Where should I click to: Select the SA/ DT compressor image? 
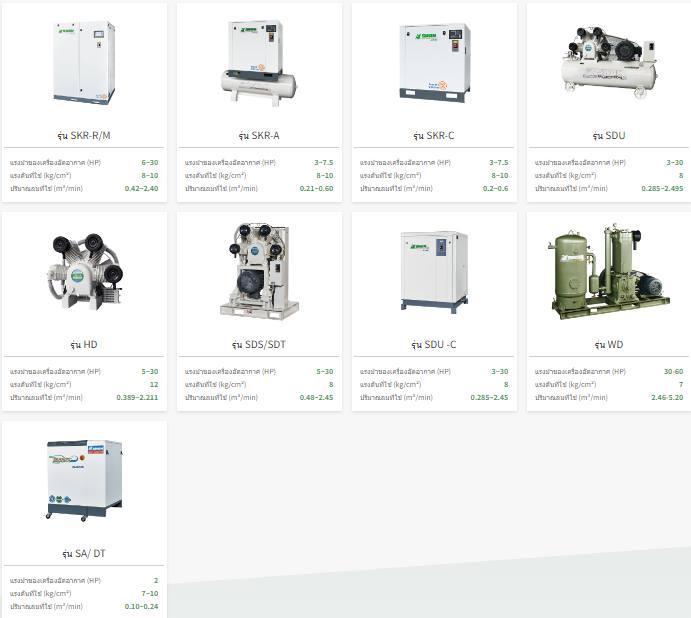84,480
